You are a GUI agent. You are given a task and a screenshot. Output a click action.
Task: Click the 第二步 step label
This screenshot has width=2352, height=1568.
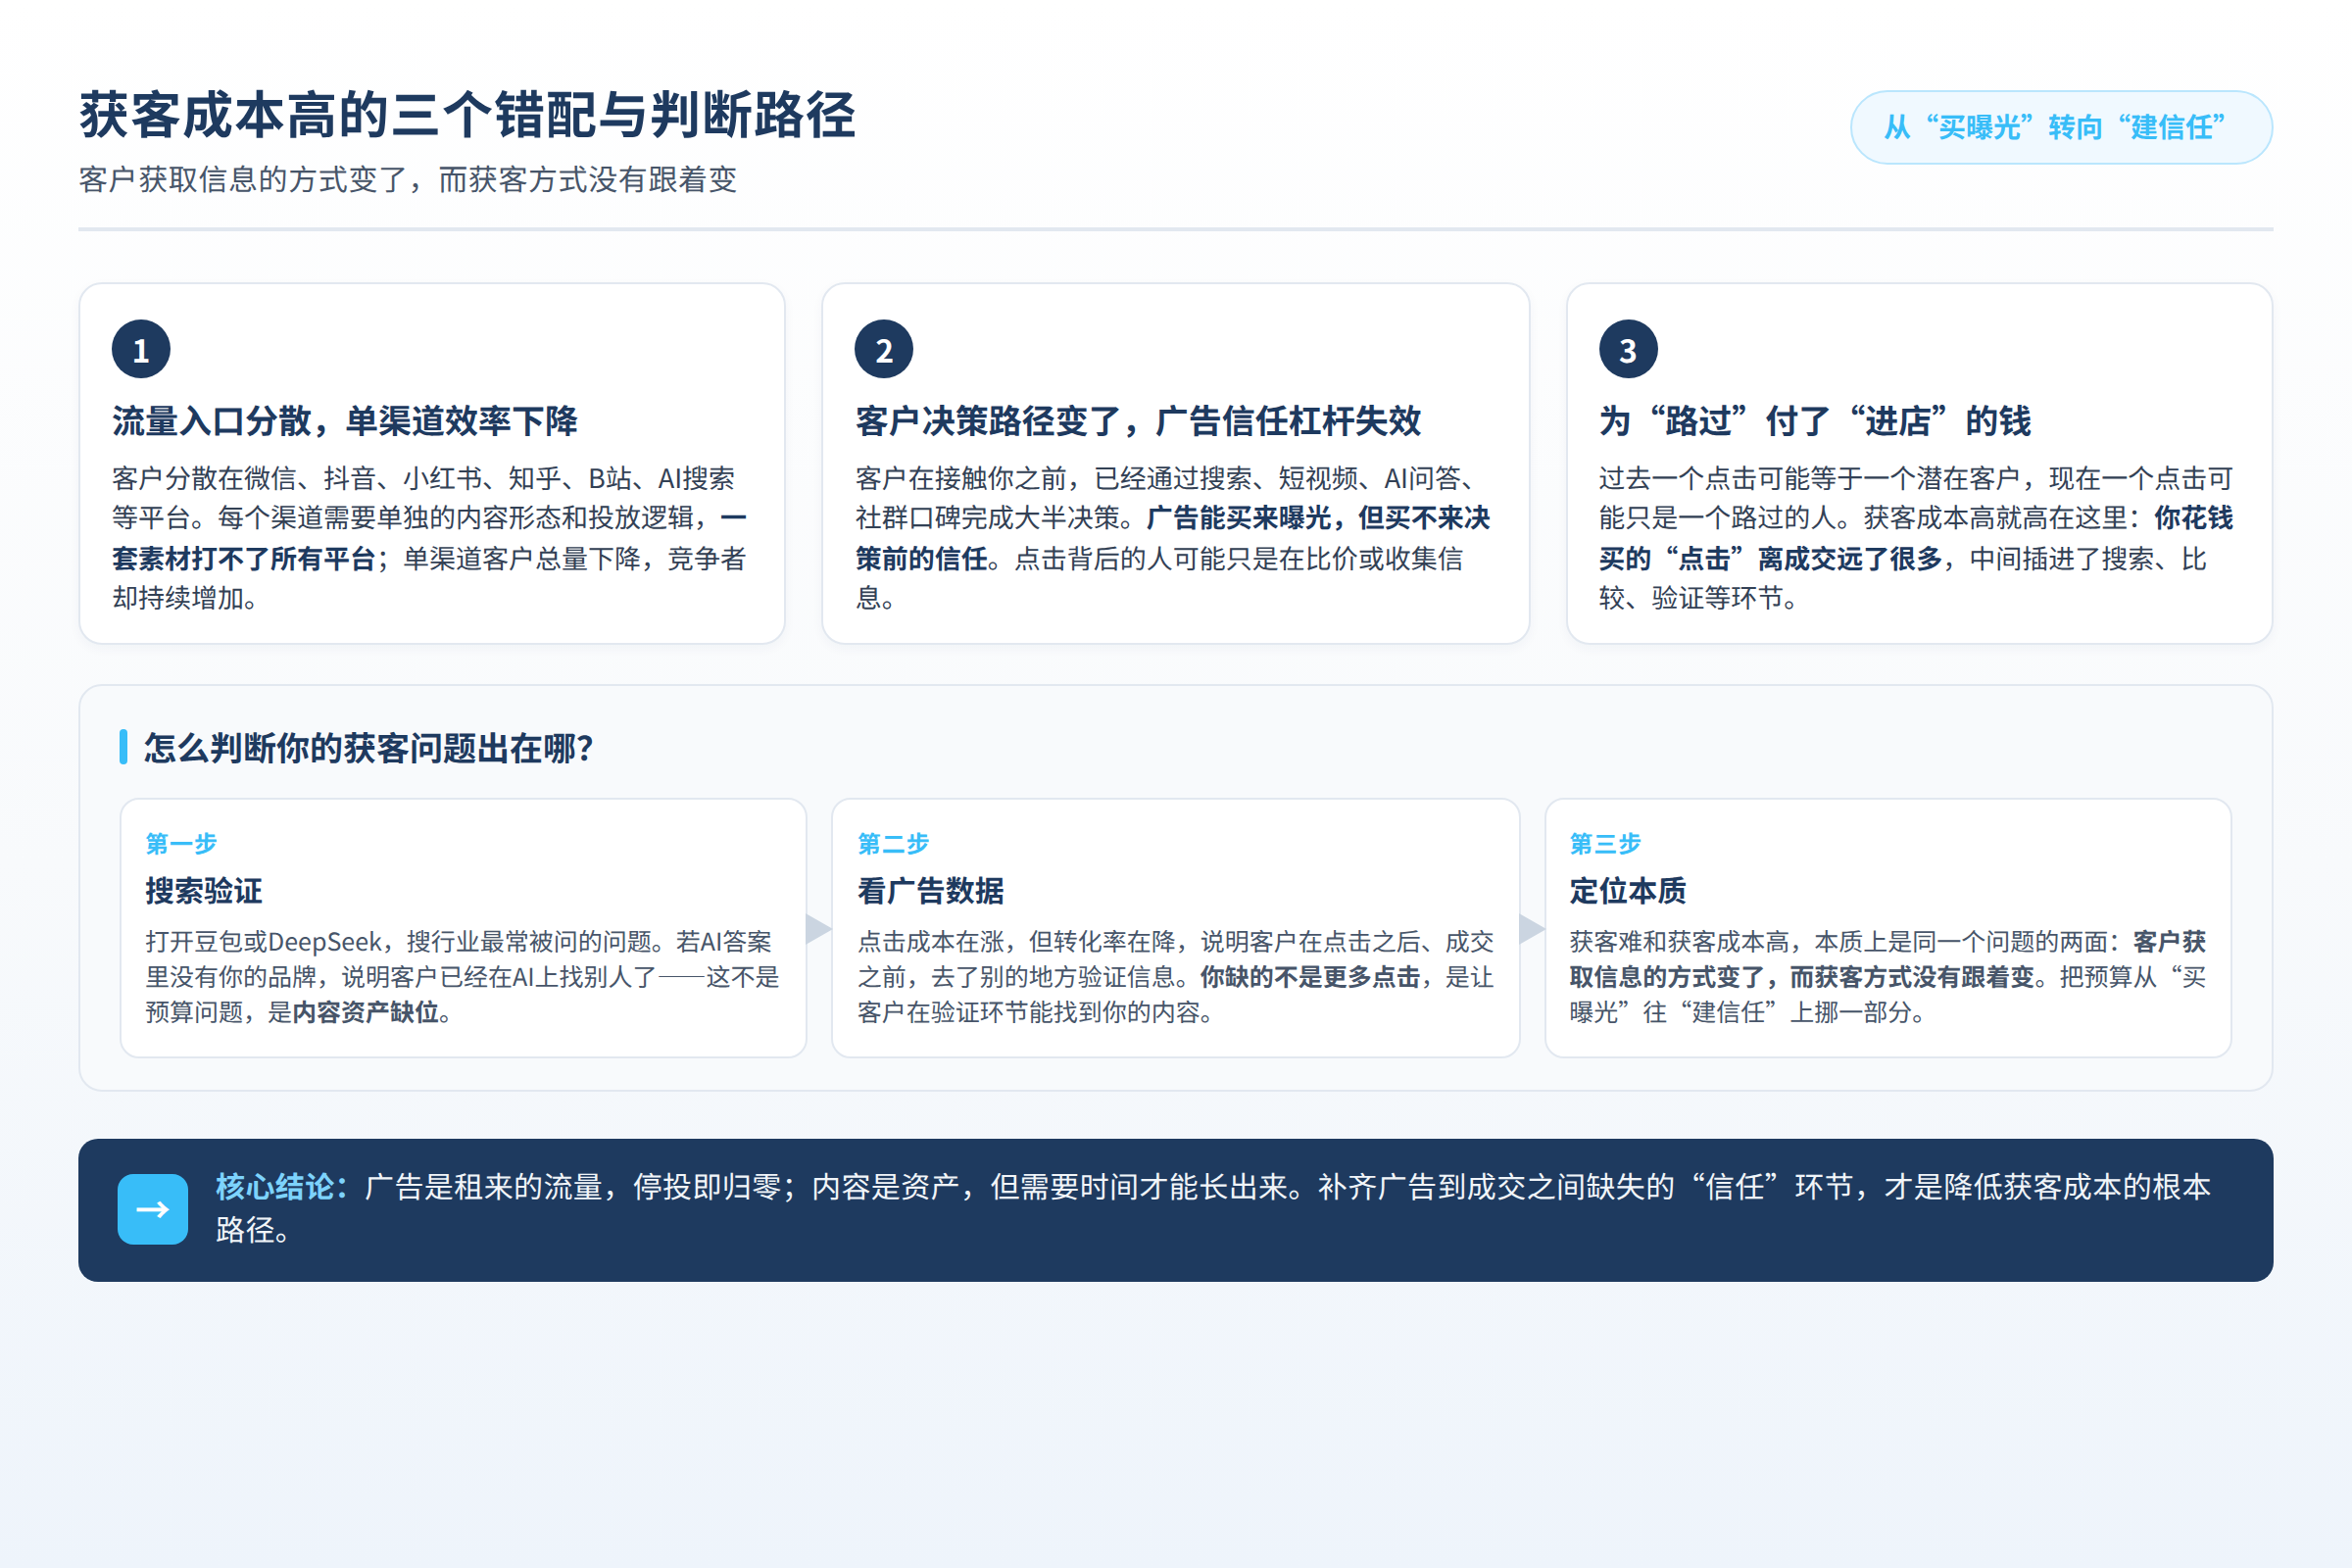893,844
